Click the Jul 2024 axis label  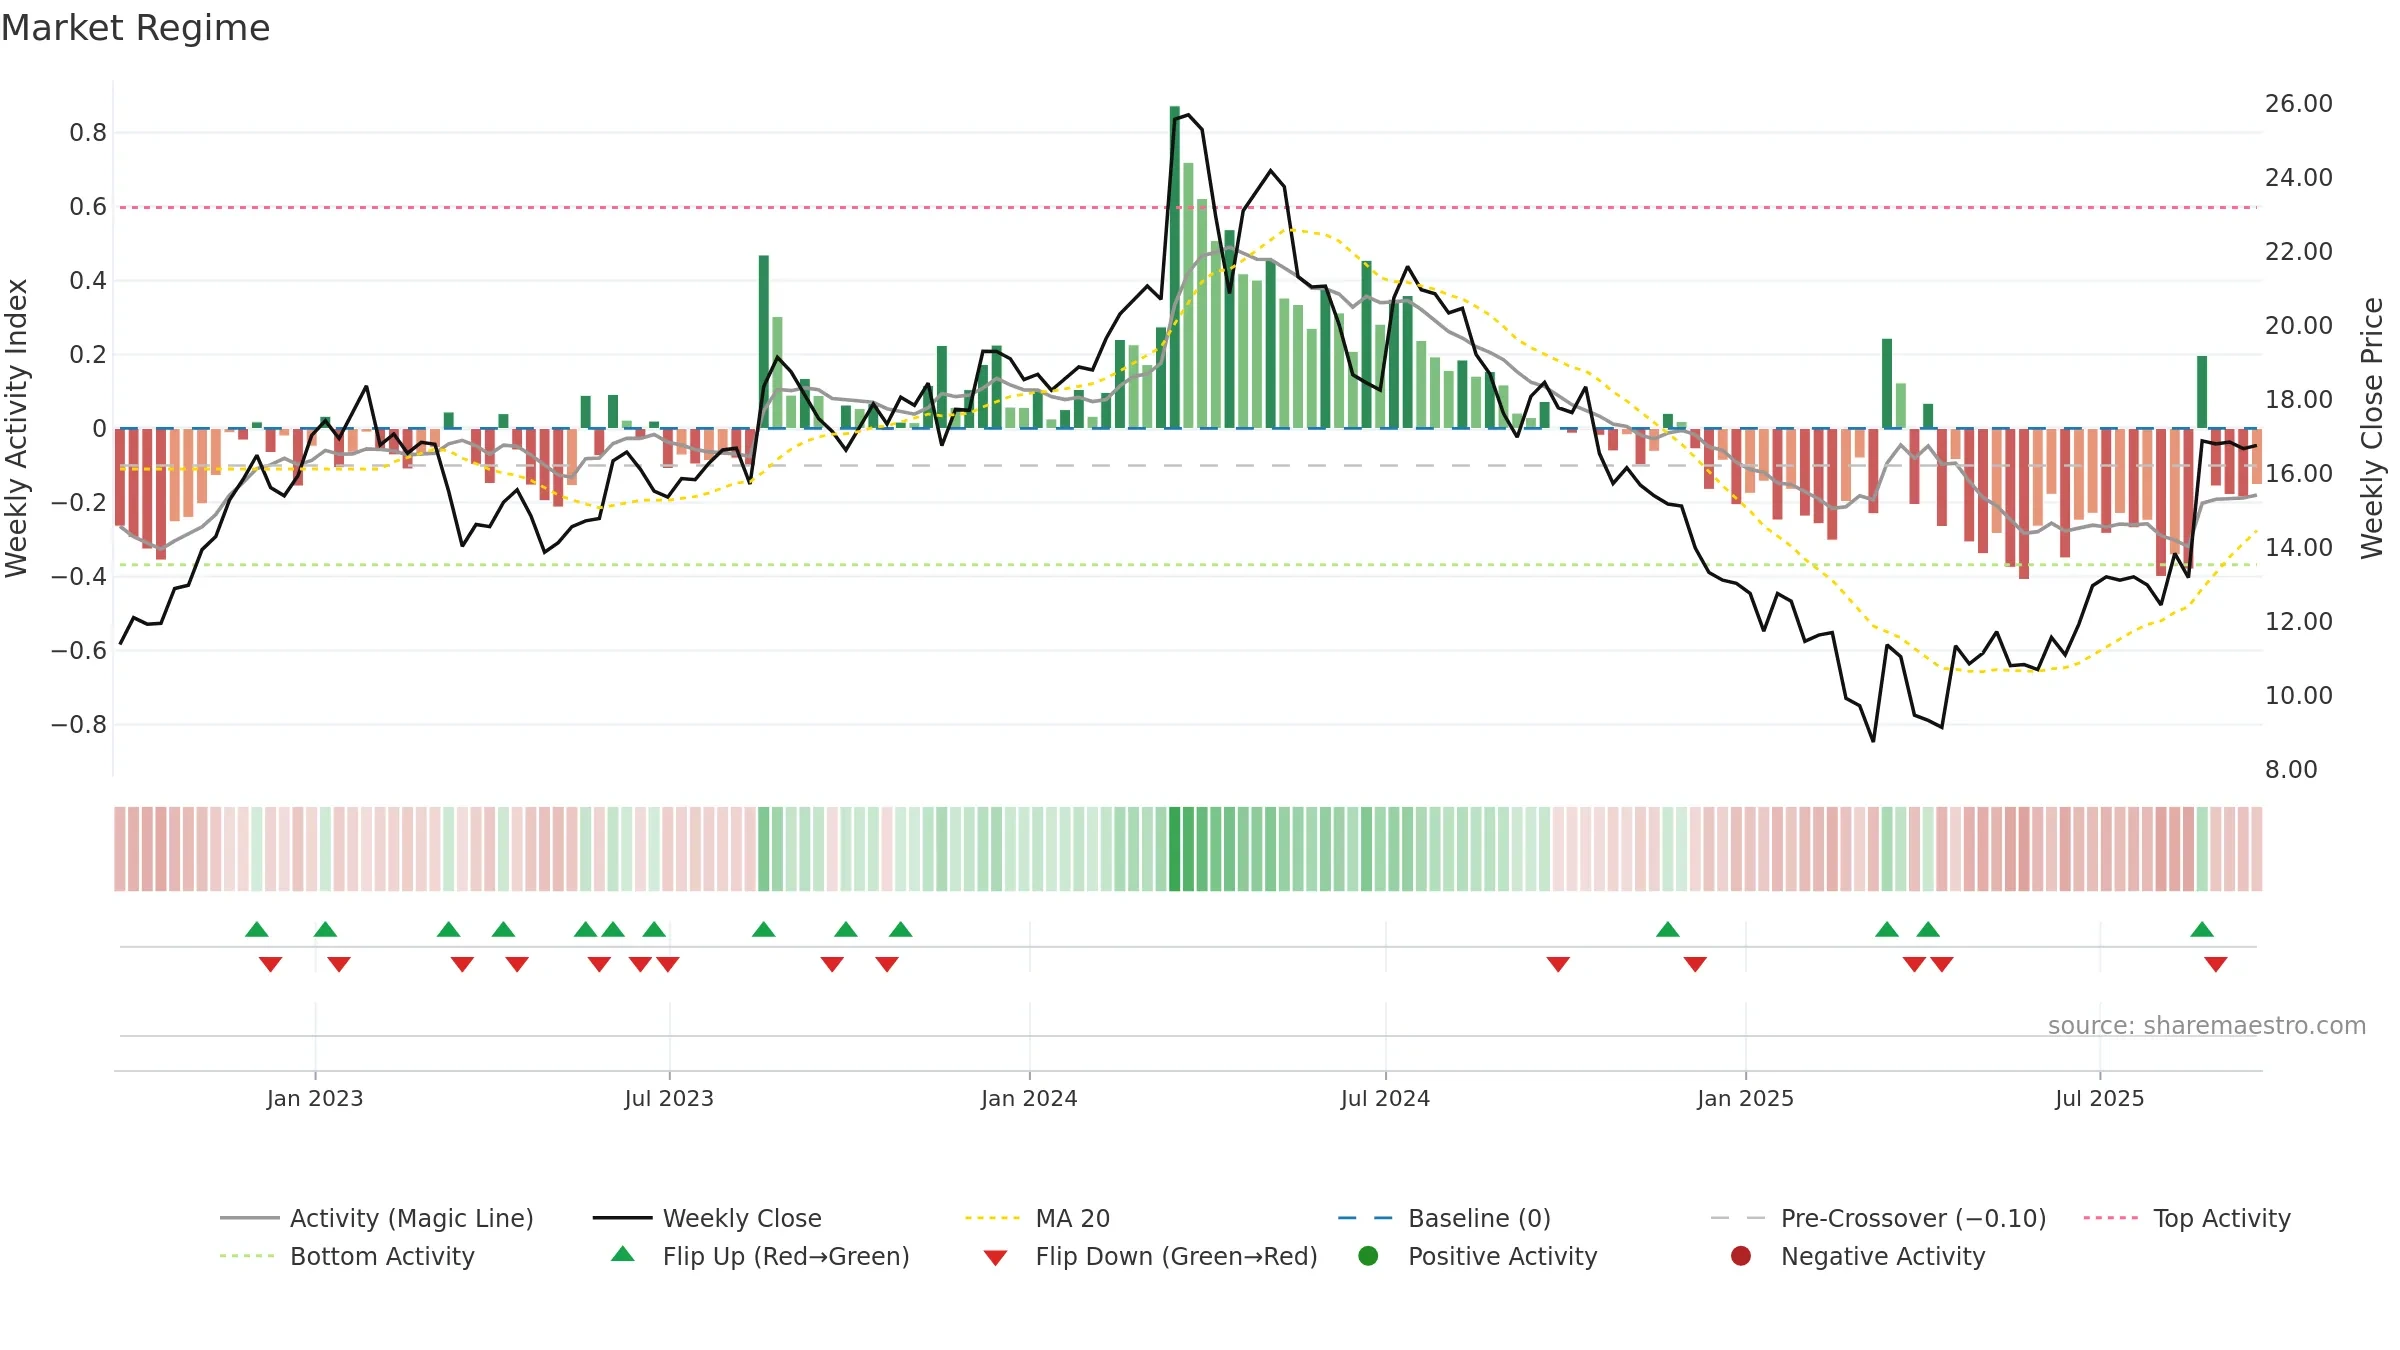click(1385, 1098)
